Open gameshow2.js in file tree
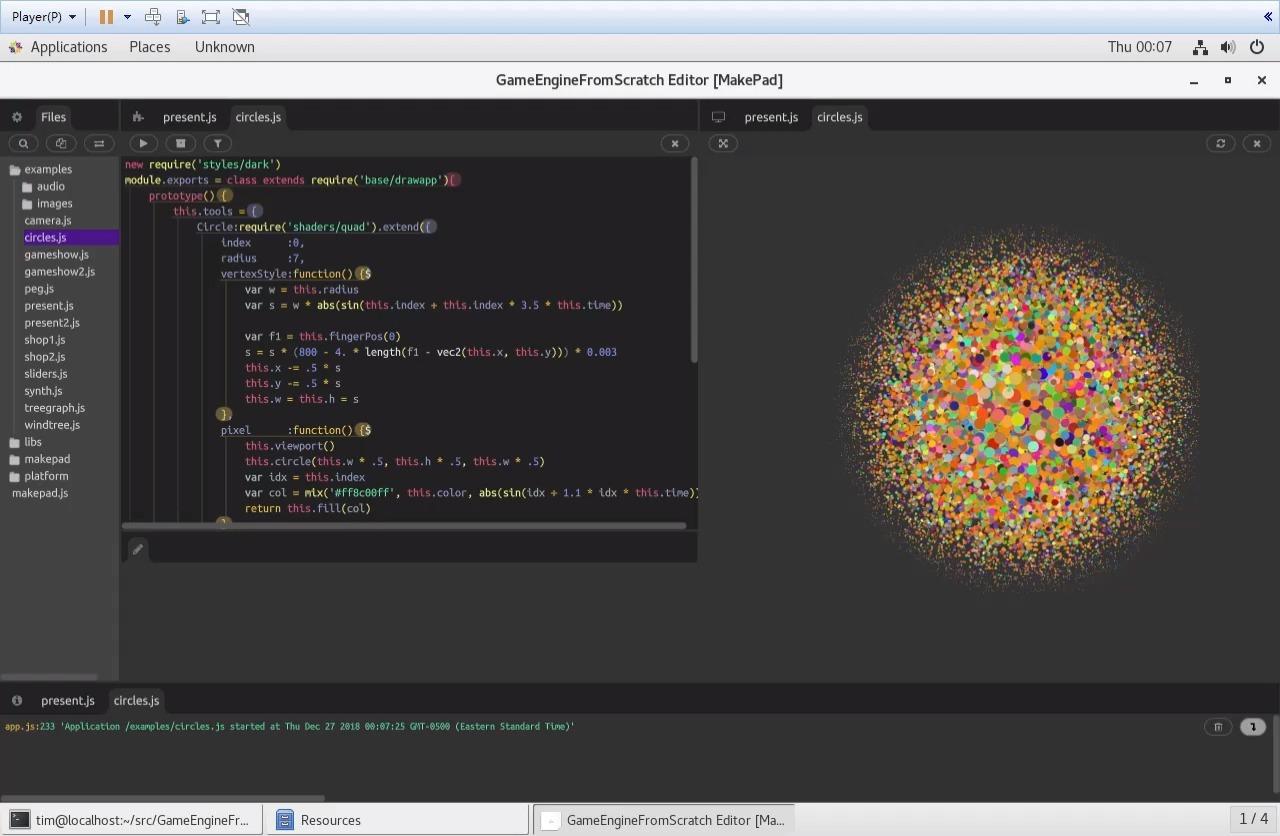This screenshot has width=1280, height=836. tap(60, 271)
